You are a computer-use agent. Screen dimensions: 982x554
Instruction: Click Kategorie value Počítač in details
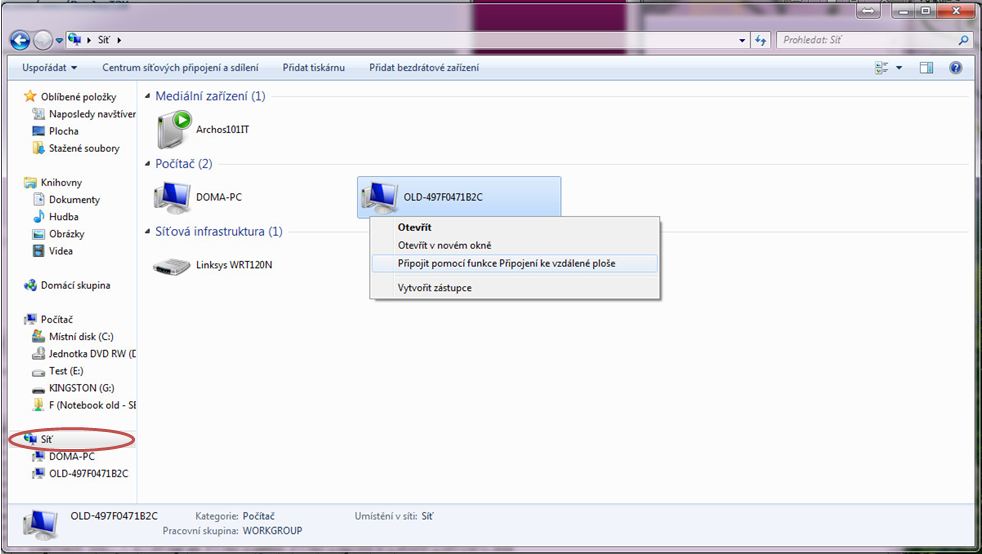coord(259,516)
